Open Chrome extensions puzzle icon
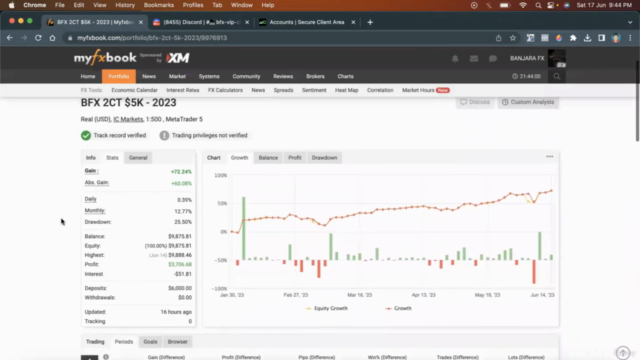 tap(573, 38)
